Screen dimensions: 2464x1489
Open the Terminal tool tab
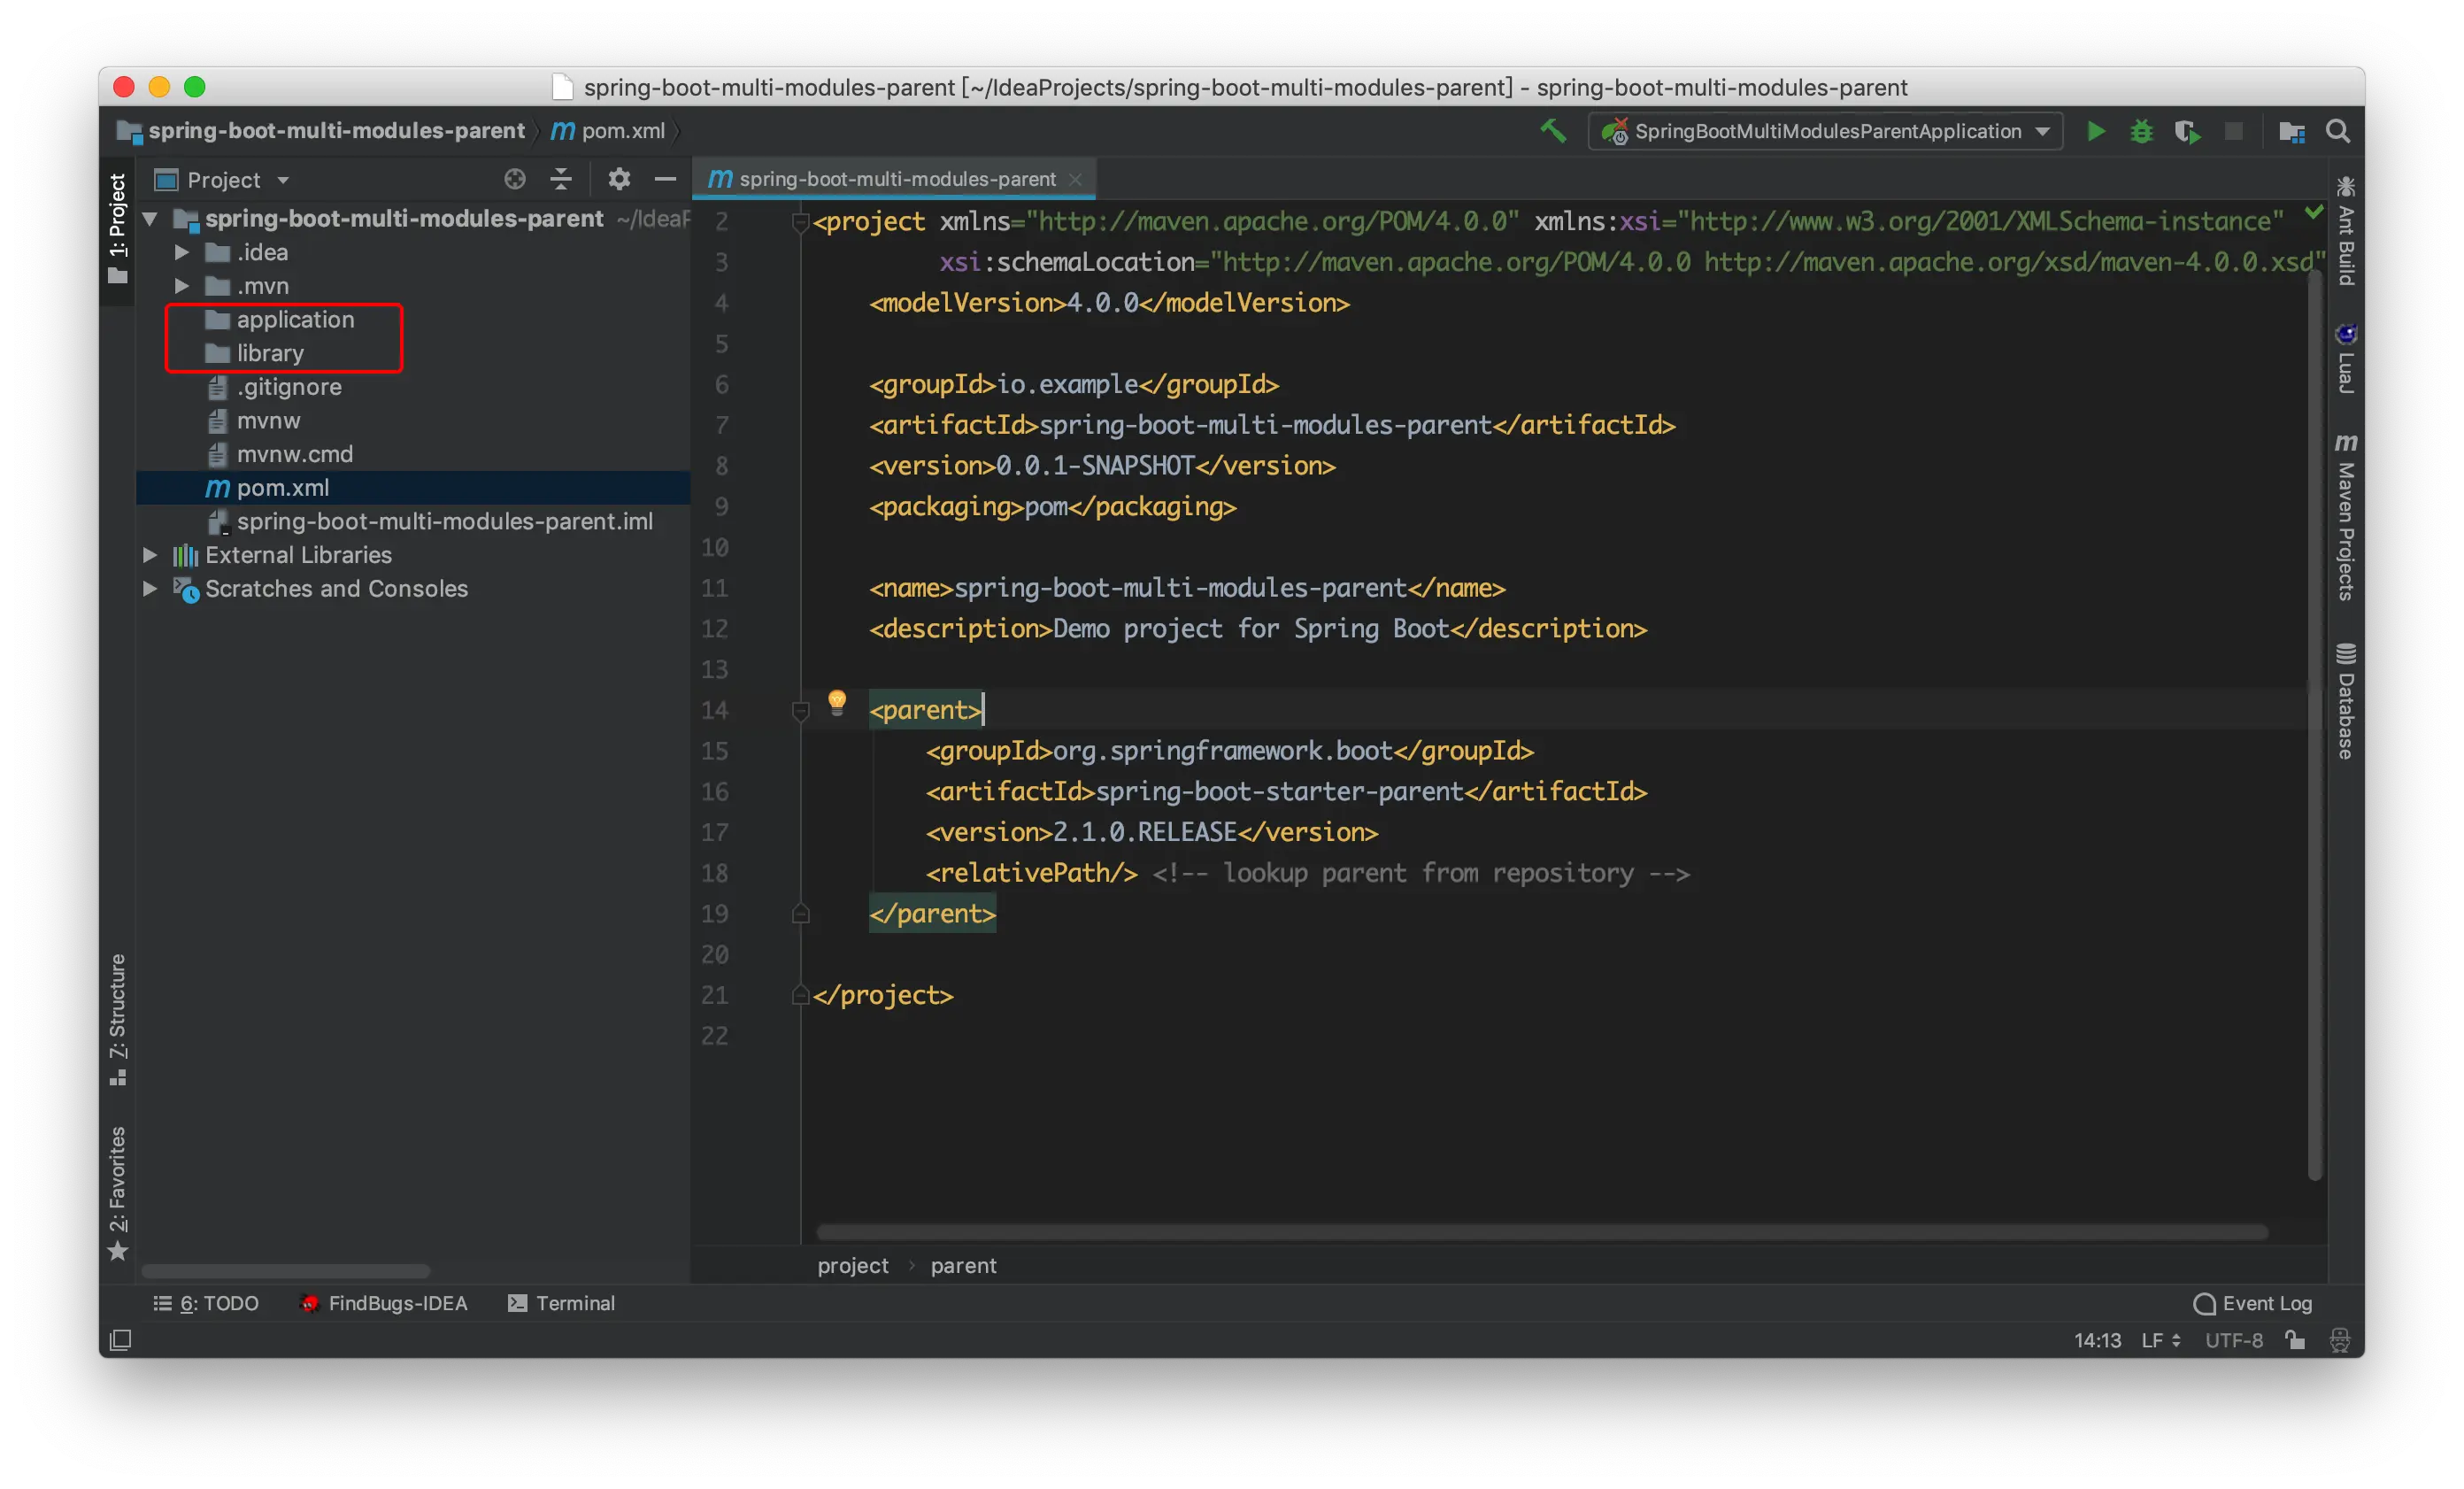[x=561, y=1303]
